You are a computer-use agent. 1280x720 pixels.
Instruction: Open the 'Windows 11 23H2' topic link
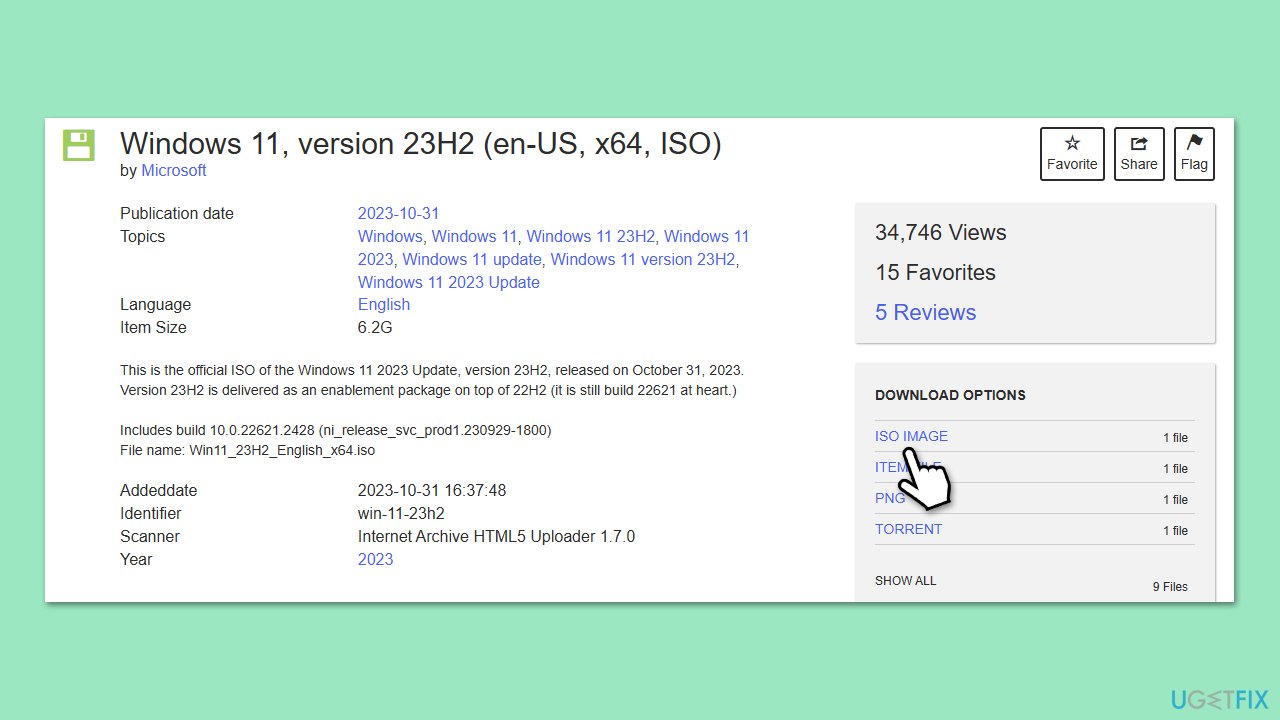click(591, 236)
